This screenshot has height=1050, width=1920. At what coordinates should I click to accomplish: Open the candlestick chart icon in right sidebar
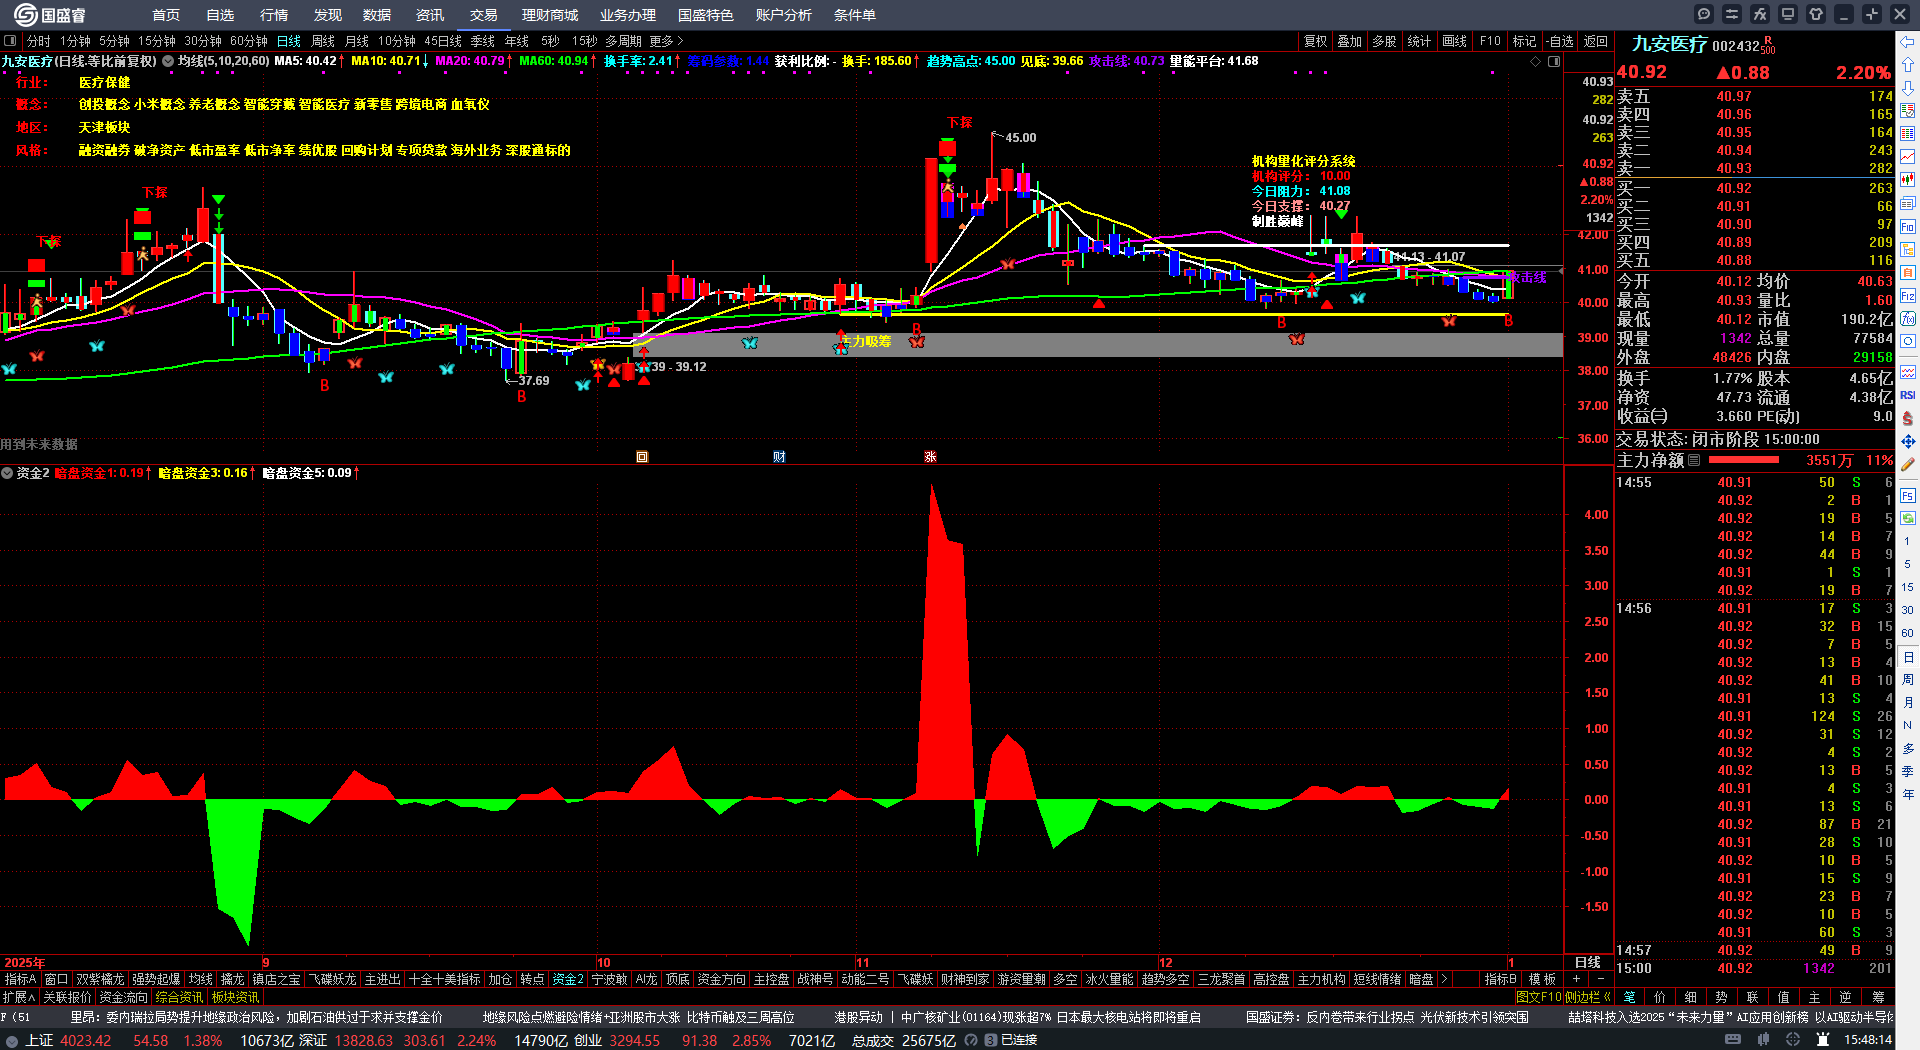[1908, 180]
